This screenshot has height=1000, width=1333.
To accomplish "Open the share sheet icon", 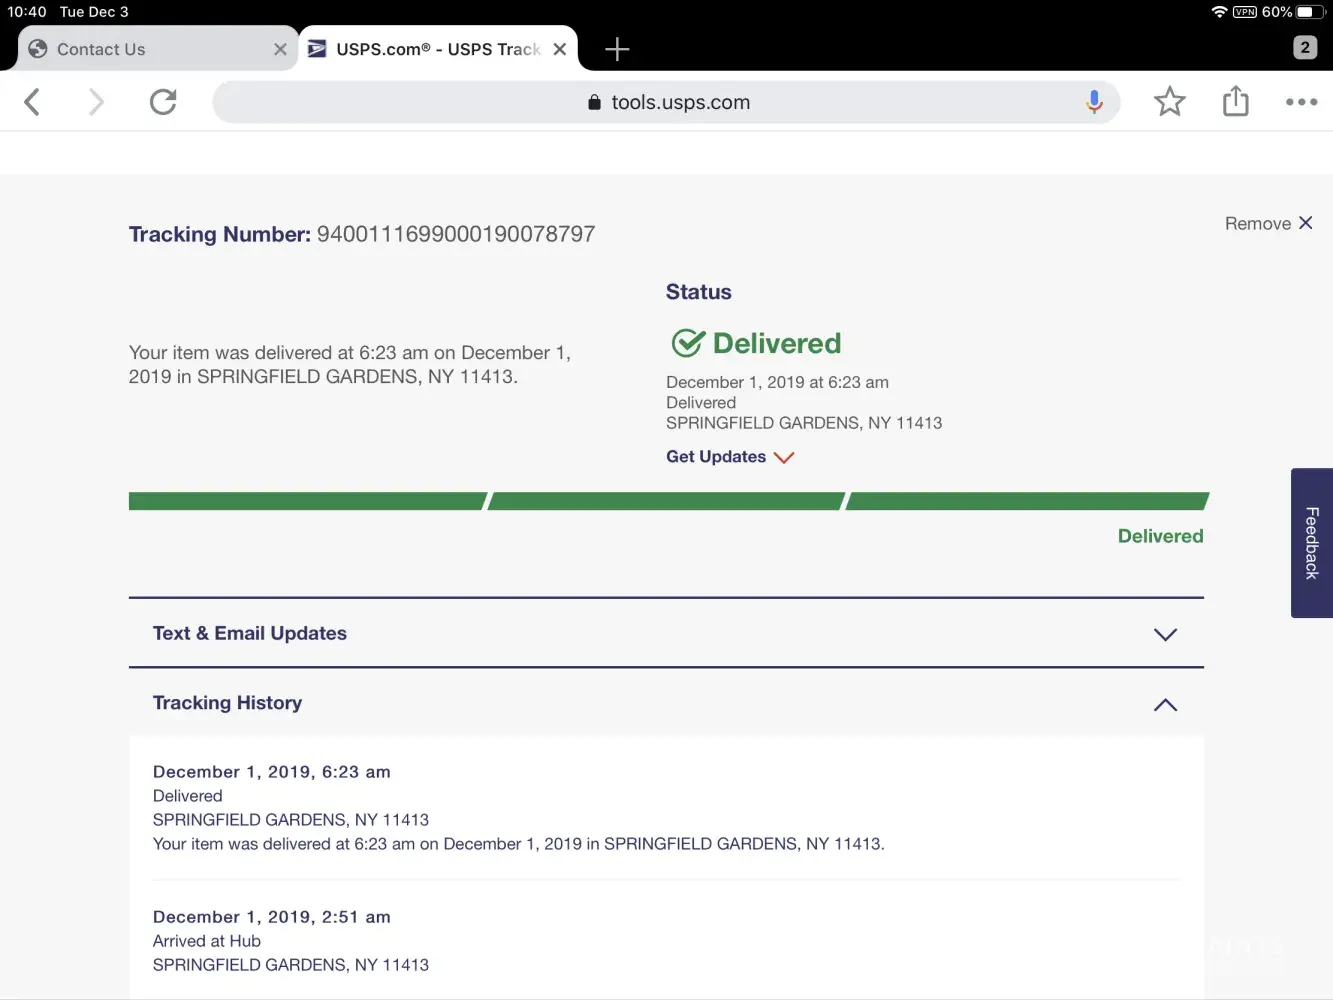I will tap(1236, 102).
